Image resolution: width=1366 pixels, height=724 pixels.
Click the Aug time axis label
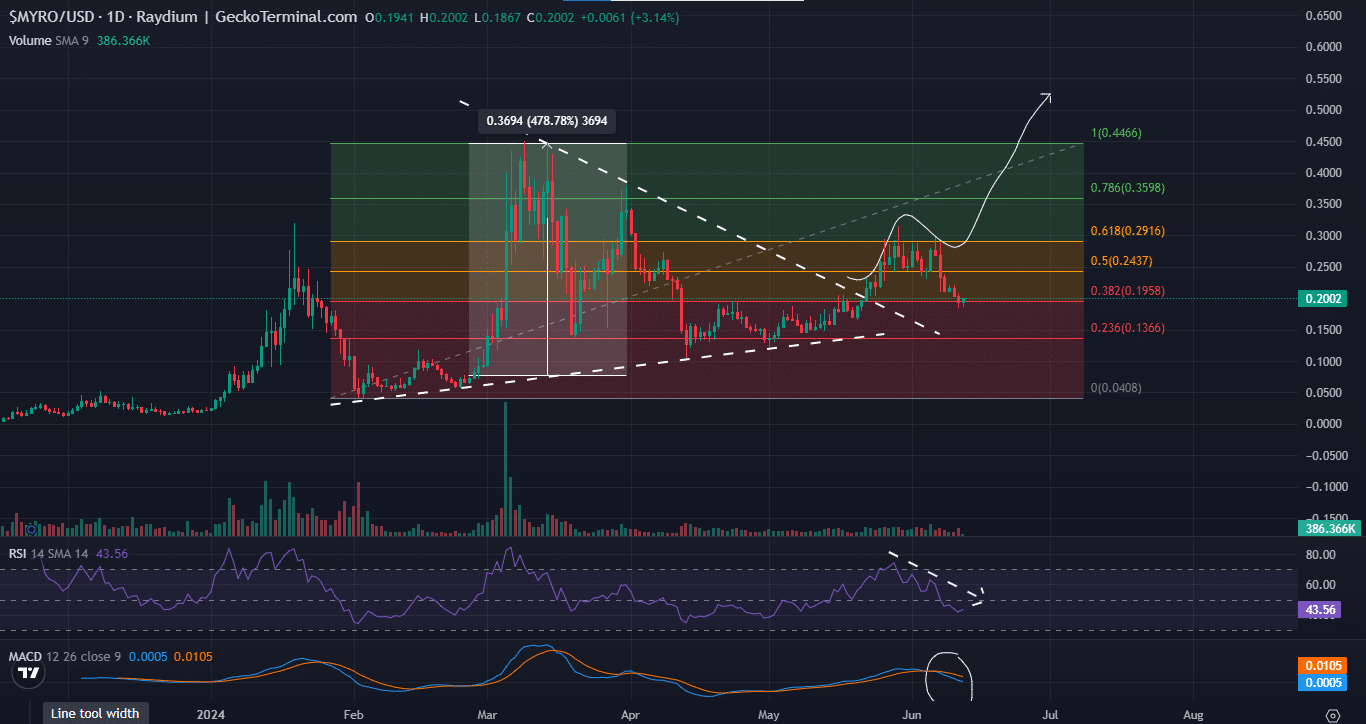pos(1193,715)
